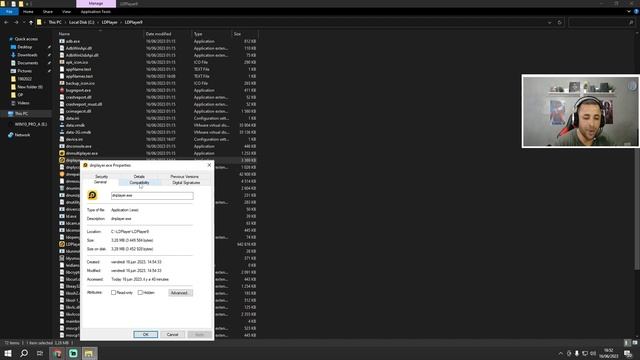Open Documents in navigation pane

[x=27, y=63]
